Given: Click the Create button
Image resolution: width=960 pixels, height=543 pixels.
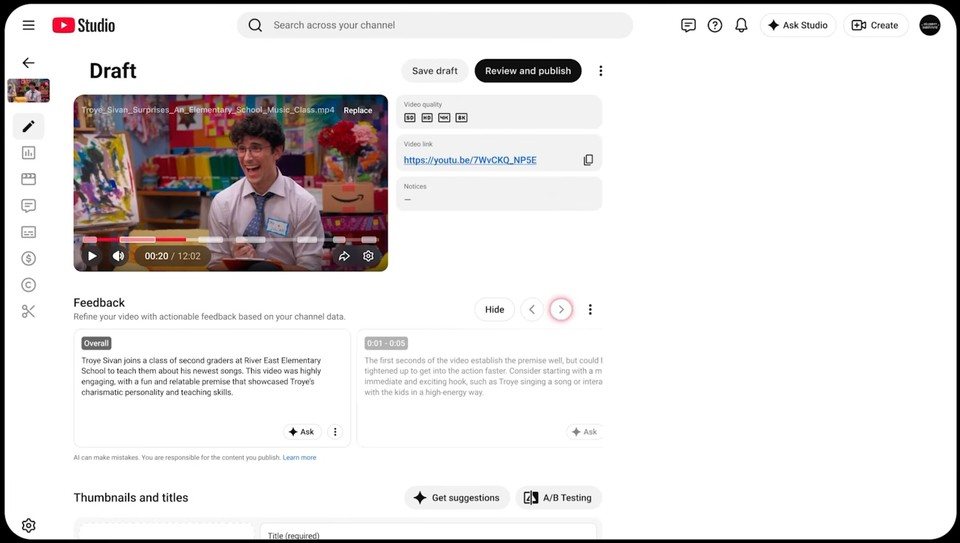Looking at the screenshot, I should coord(876,25).
